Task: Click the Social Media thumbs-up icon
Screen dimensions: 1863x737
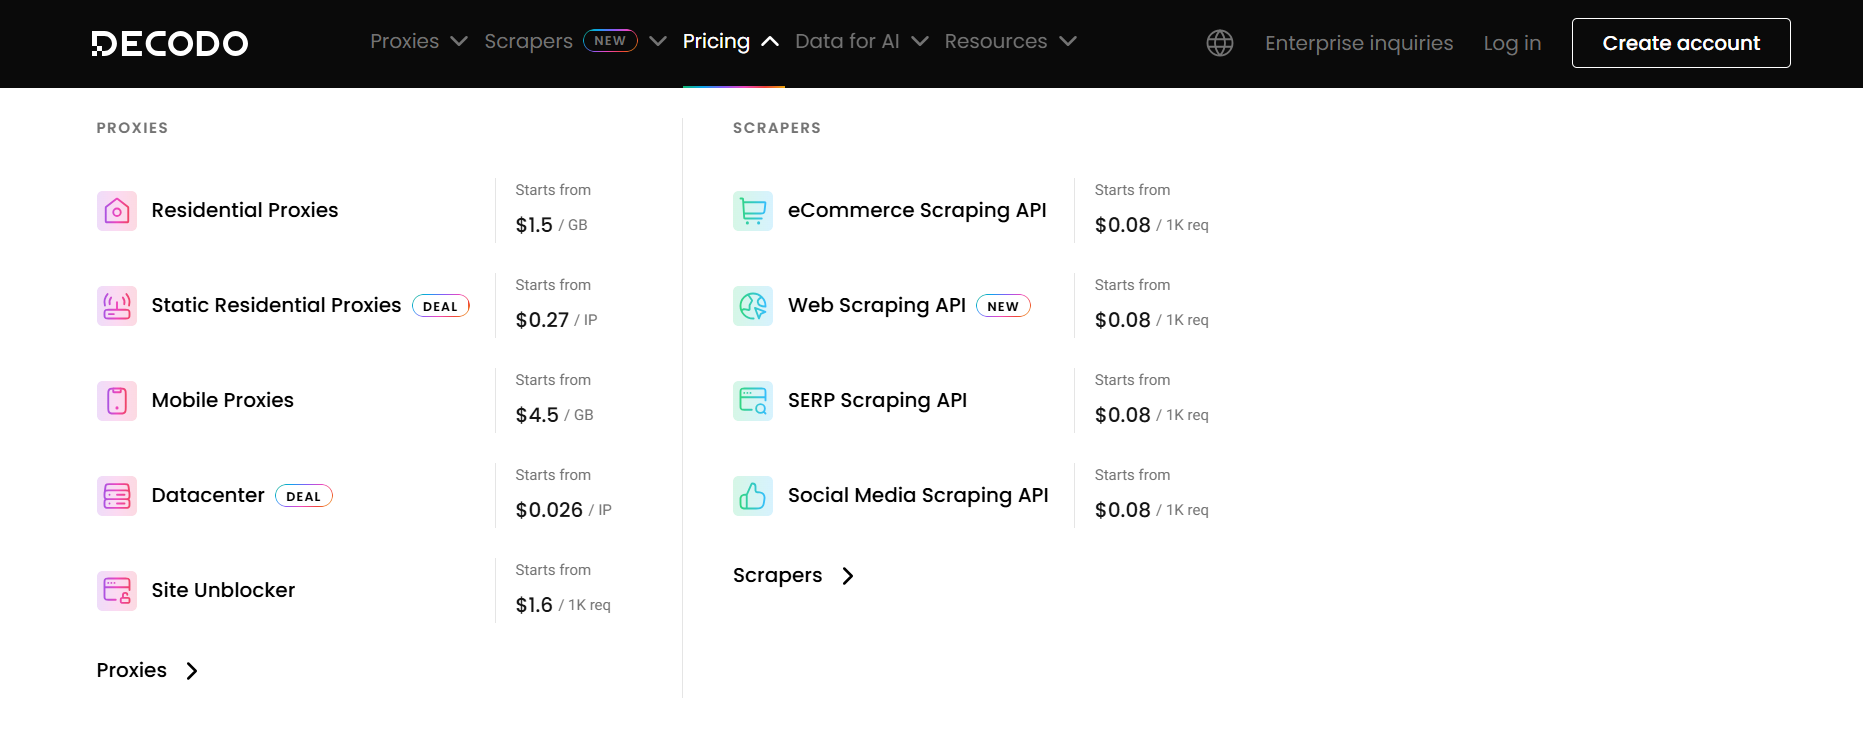Action: (x=752, y=496)
